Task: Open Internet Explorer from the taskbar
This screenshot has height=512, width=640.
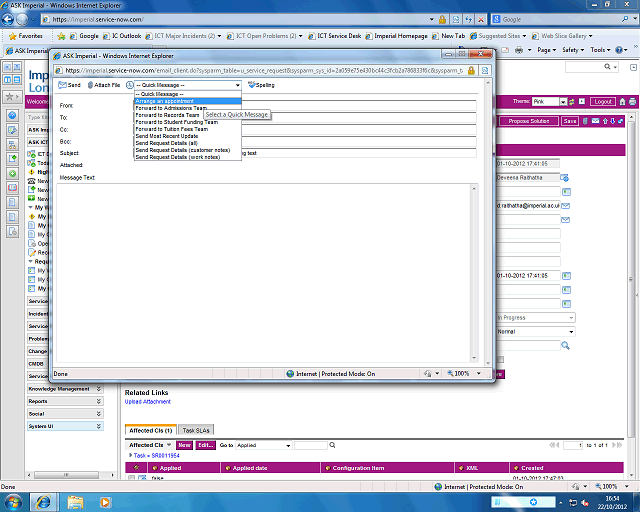Action: [x=45, y=500]
